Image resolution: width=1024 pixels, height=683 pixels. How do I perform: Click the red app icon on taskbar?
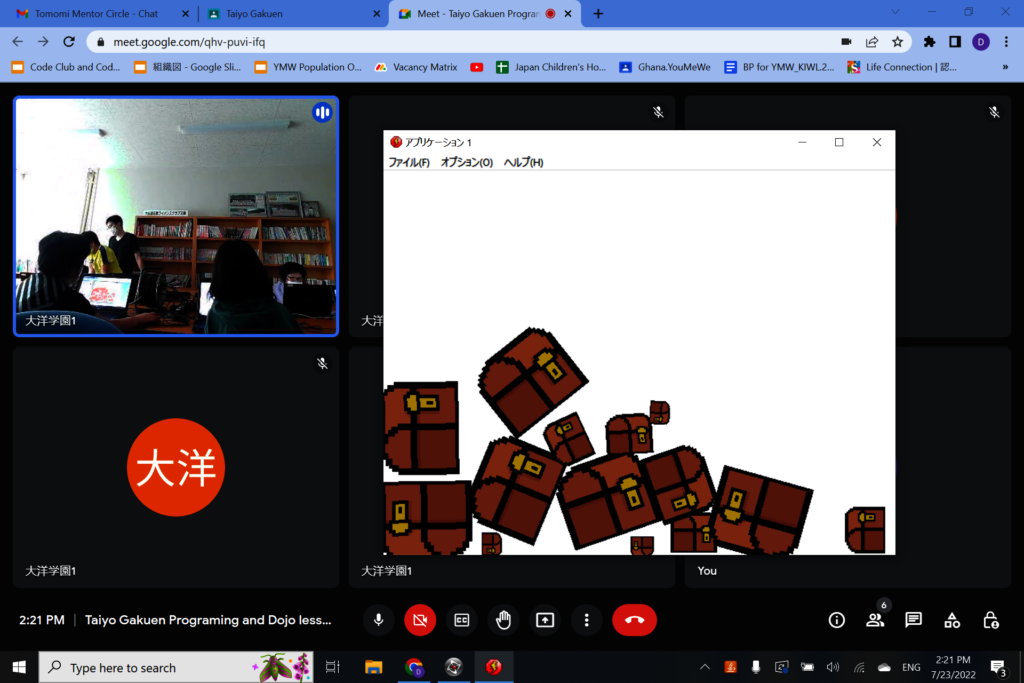494,667
